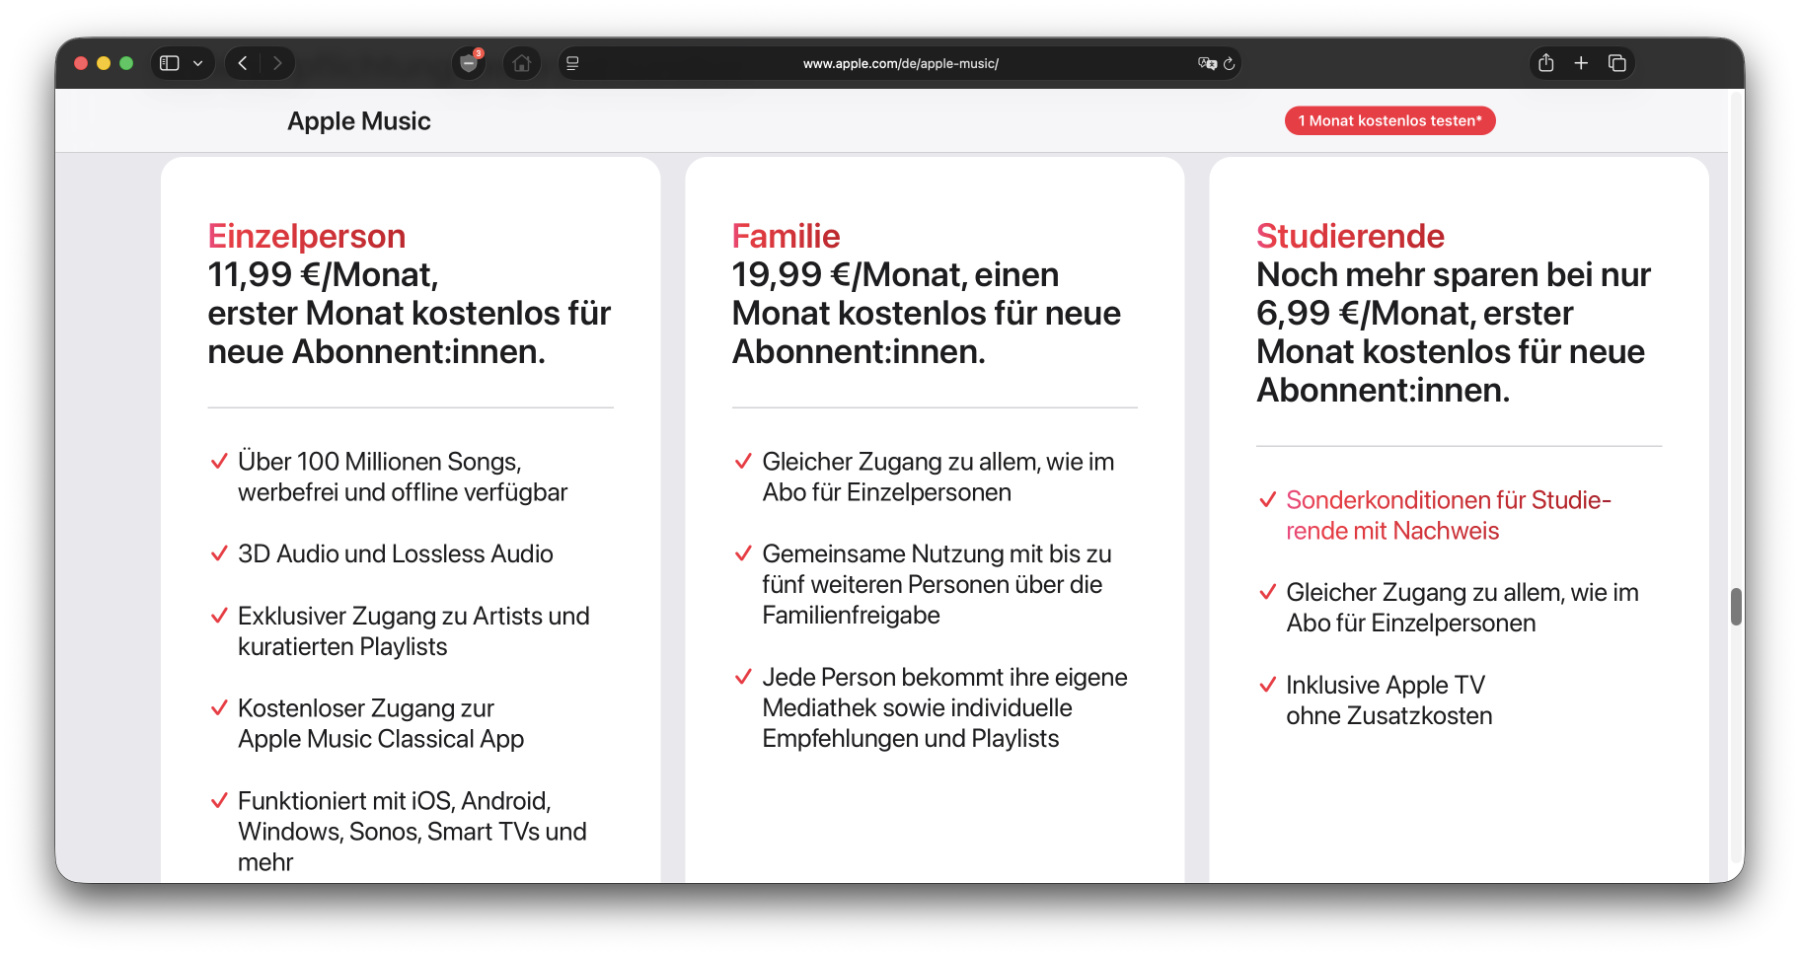Open the home page icon
The width and height of the screenshot is (1800, 956).
(x=521, y=63)
